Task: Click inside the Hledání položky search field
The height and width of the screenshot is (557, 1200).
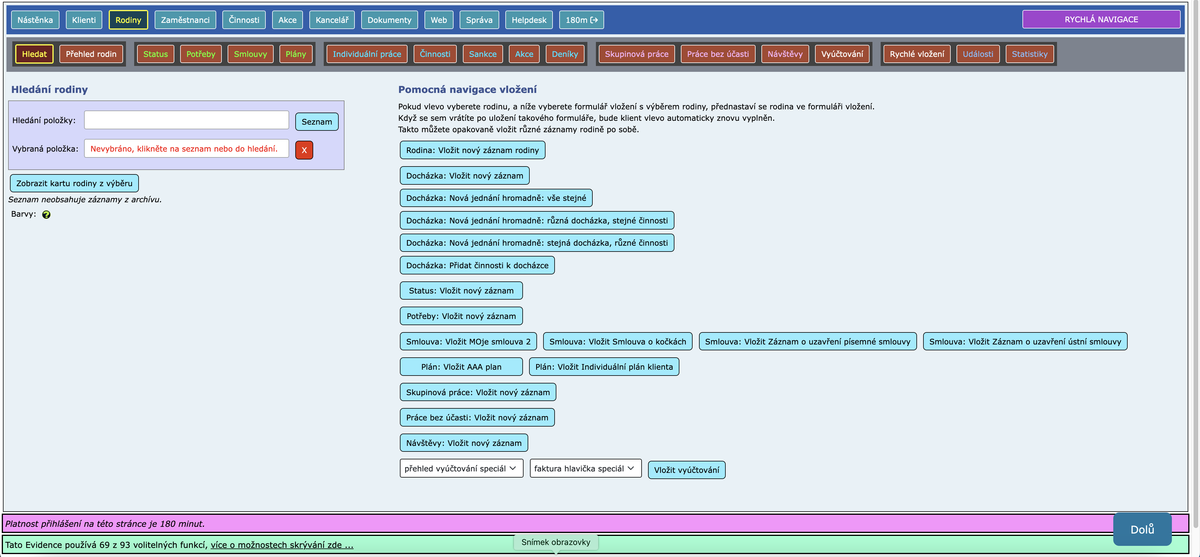Action: pyautogui.click(x=186, y=120)
